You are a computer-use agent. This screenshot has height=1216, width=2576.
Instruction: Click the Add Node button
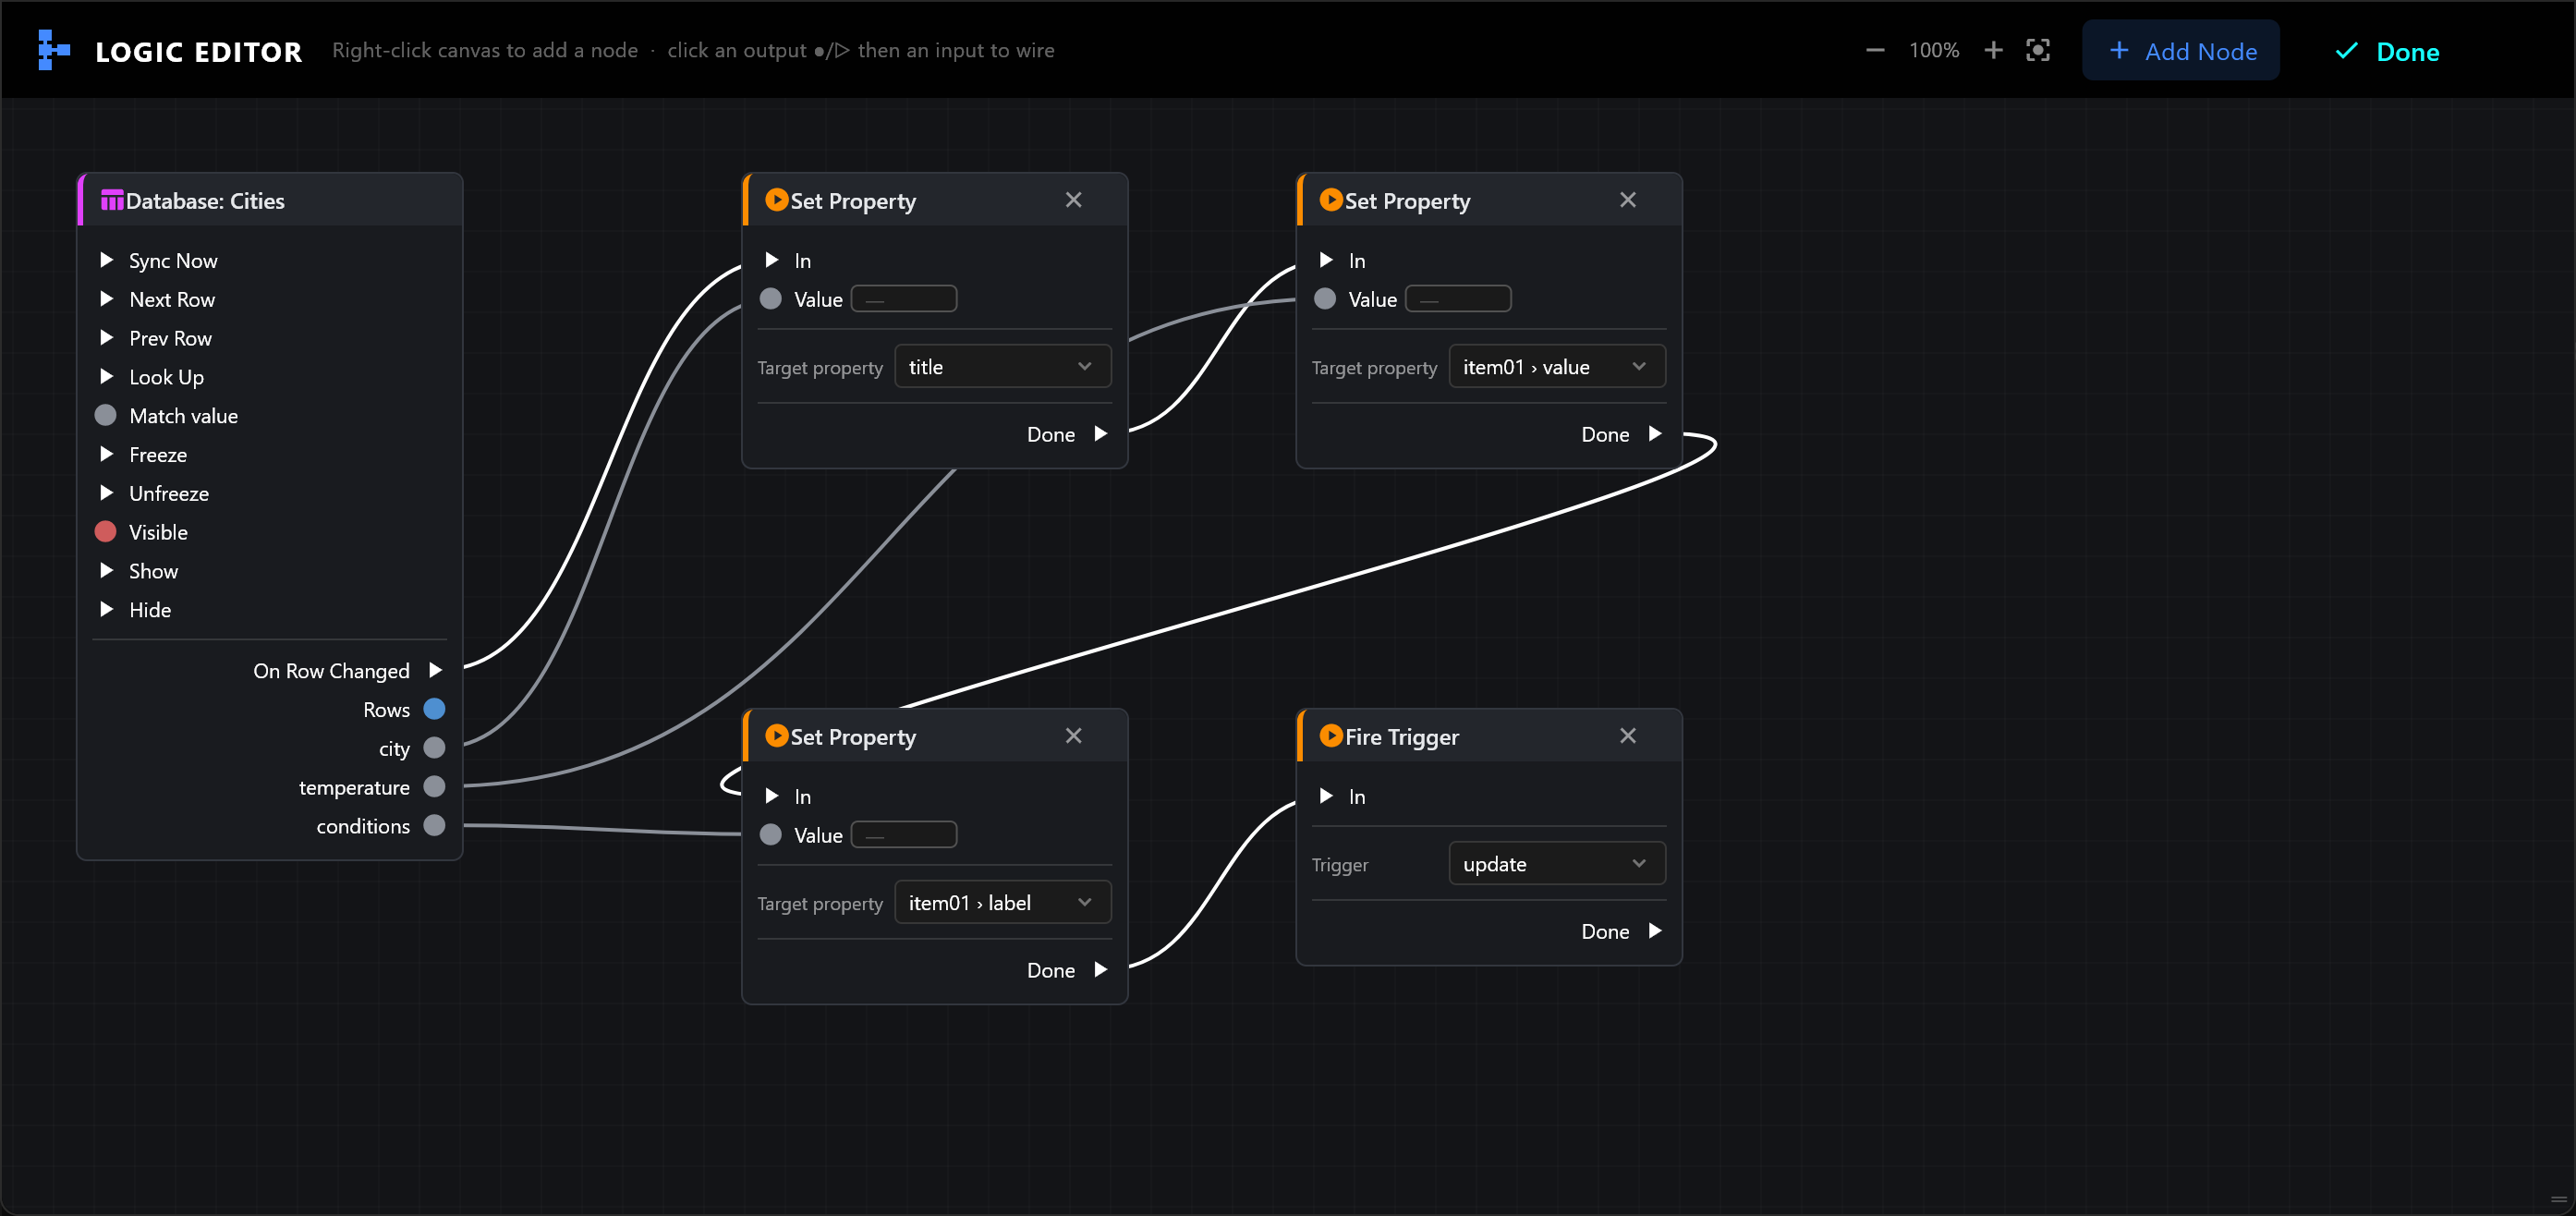(2181, 50)
